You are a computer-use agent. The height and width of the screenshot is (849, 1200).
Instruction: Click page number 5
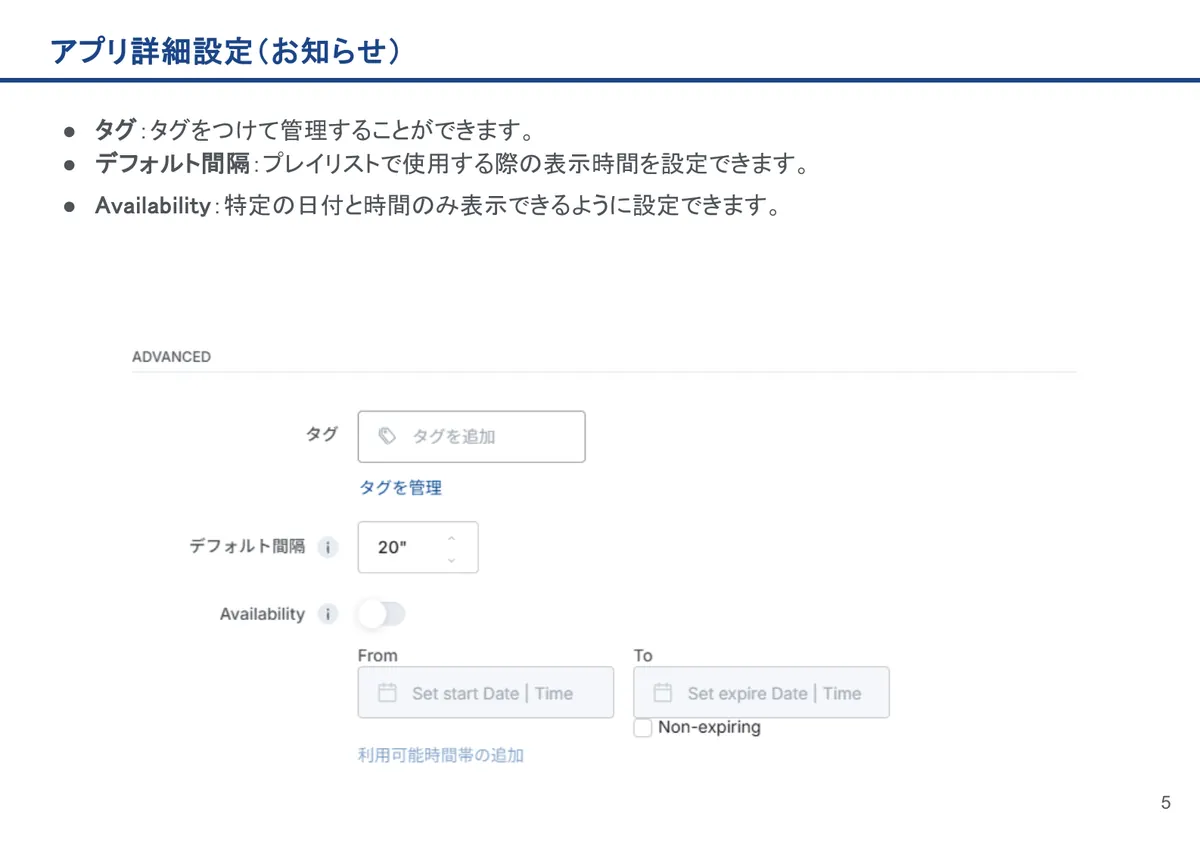1166,803
